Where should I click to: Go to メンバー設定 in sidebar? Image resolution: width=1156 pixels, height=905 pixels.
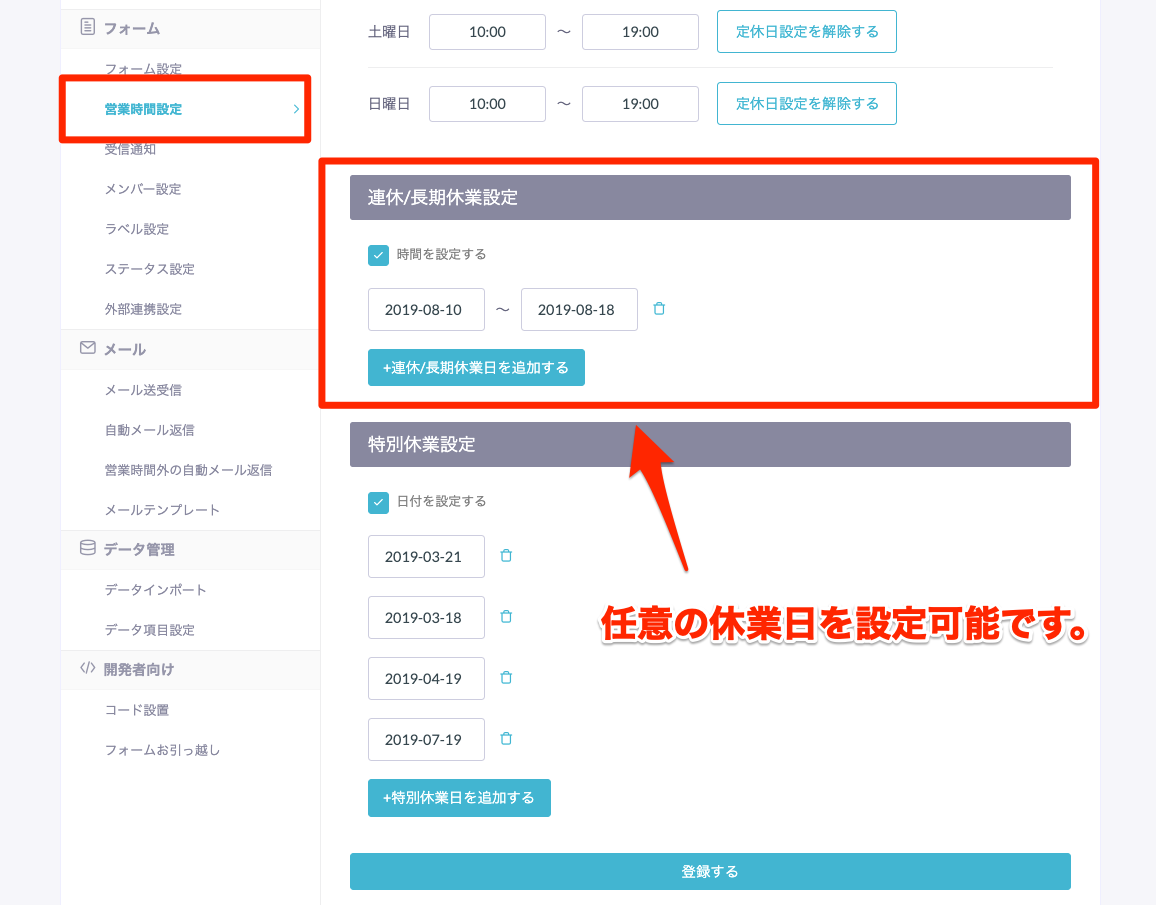(x=143, y=189)
